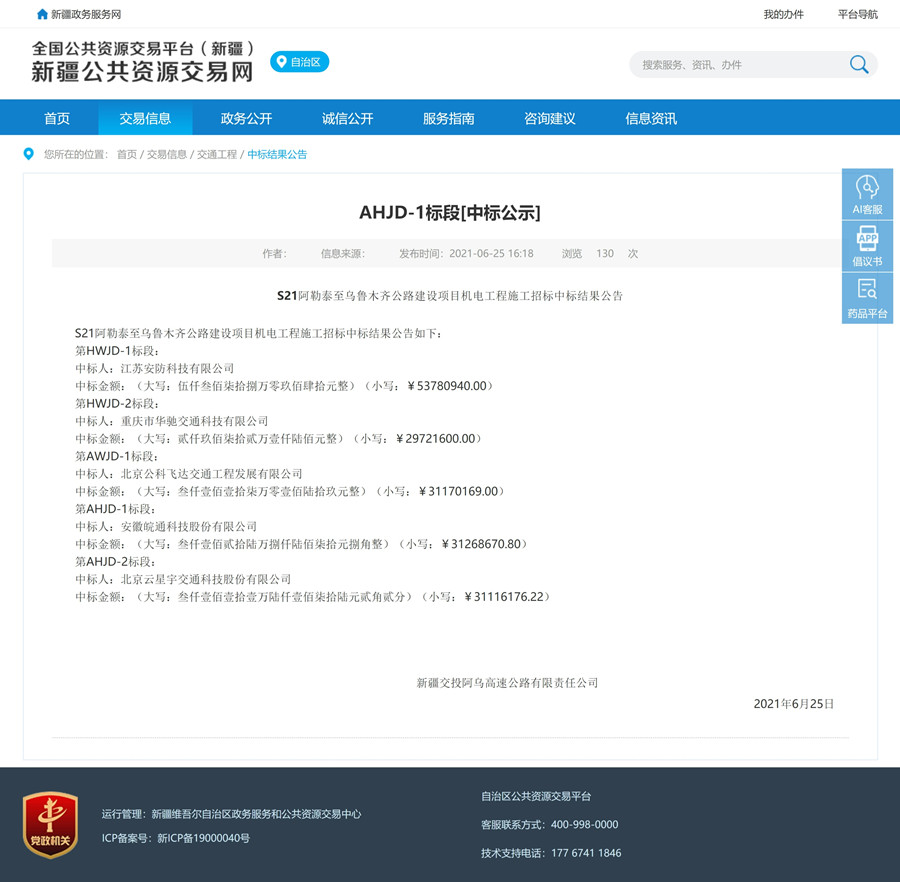
Task: Click the 新疆公共资源交易网 site logo
Action: (x=142, y=61)
